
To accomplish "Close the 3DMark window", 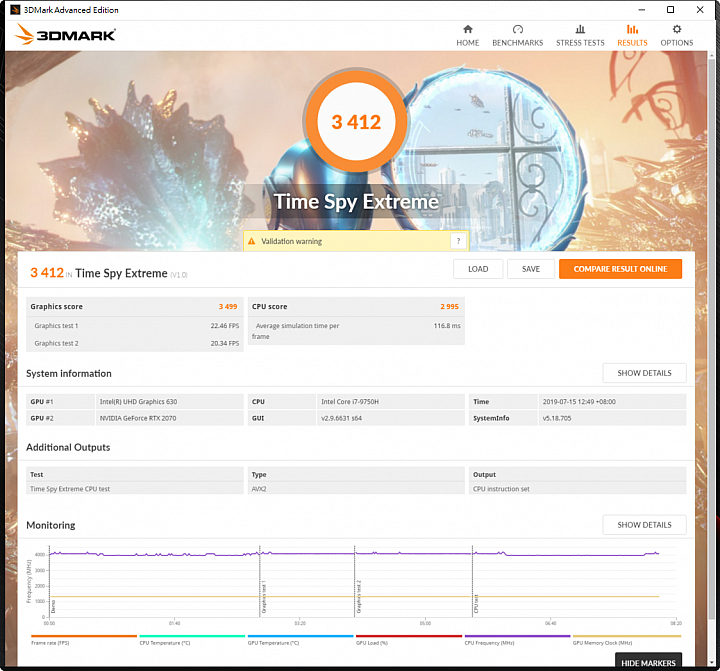I will 700,10.
